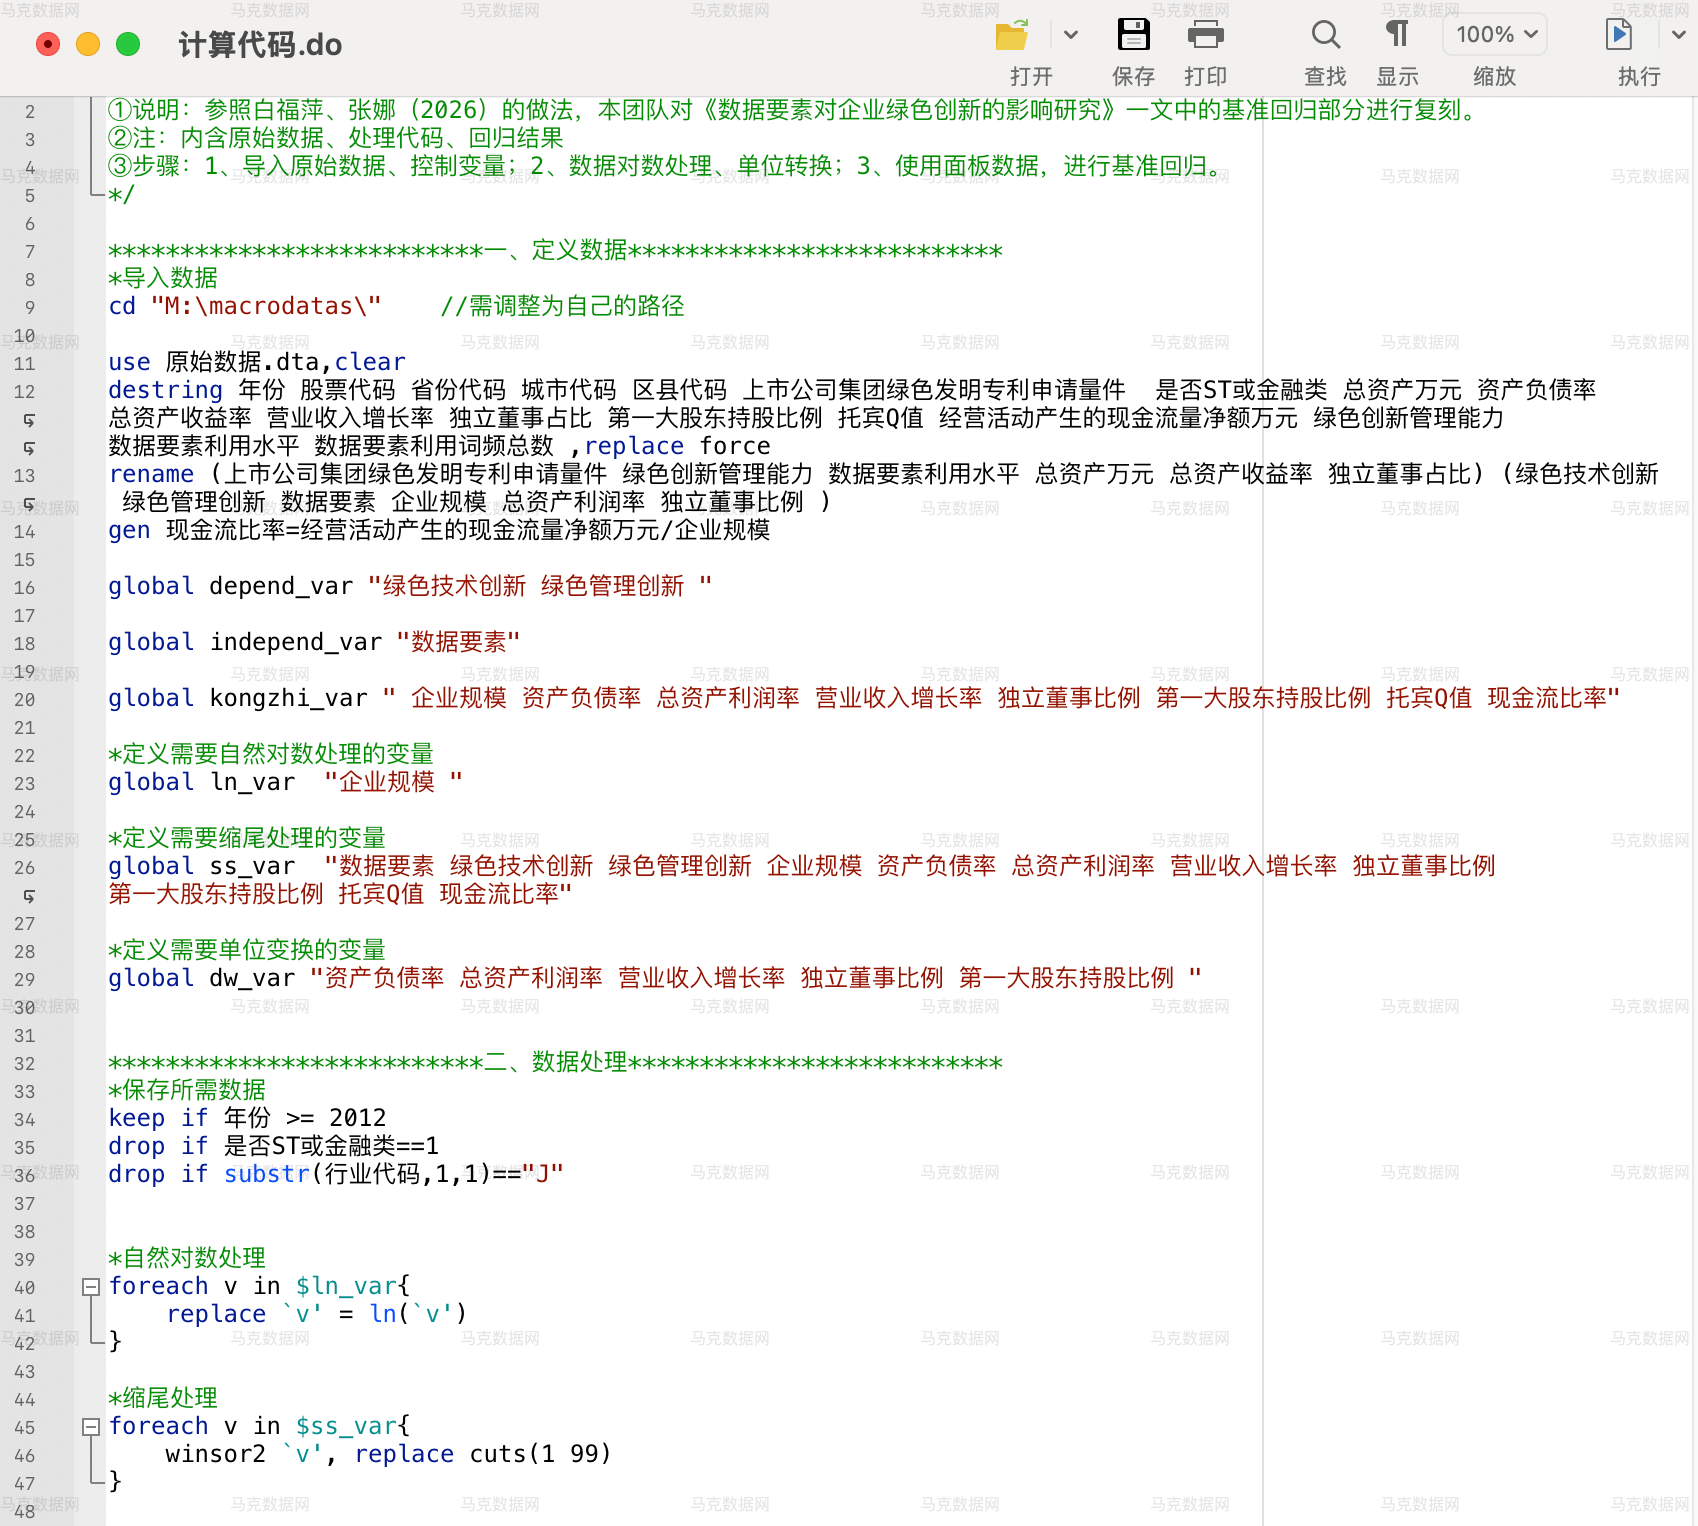Save the do-file with floppy icon
This screenshot has width=1698, height=1526.
pyautogui.click(x=1133, y=35)
